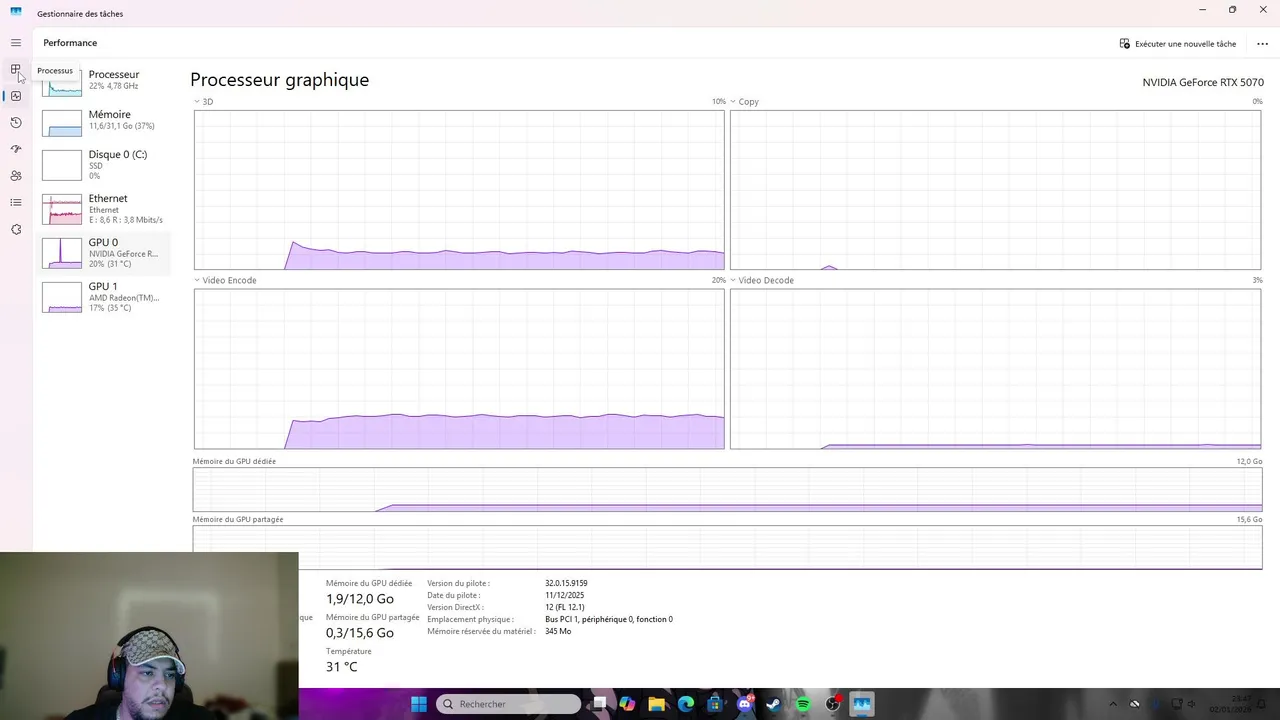This screenshot has width=1280, height=720.
Task: Click the Emplacement physique label
Action: [x=470, y=619]
